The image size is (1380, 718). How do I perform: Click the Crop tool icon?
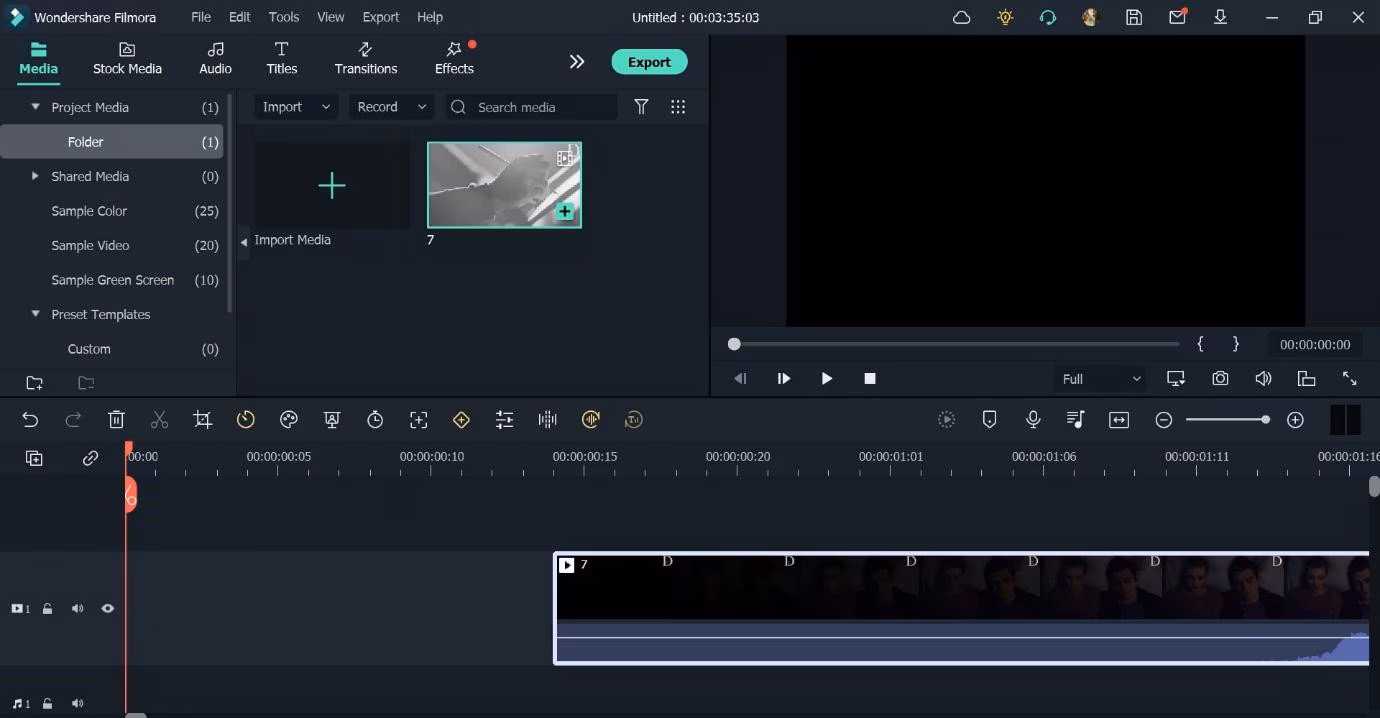click(203, 420)
